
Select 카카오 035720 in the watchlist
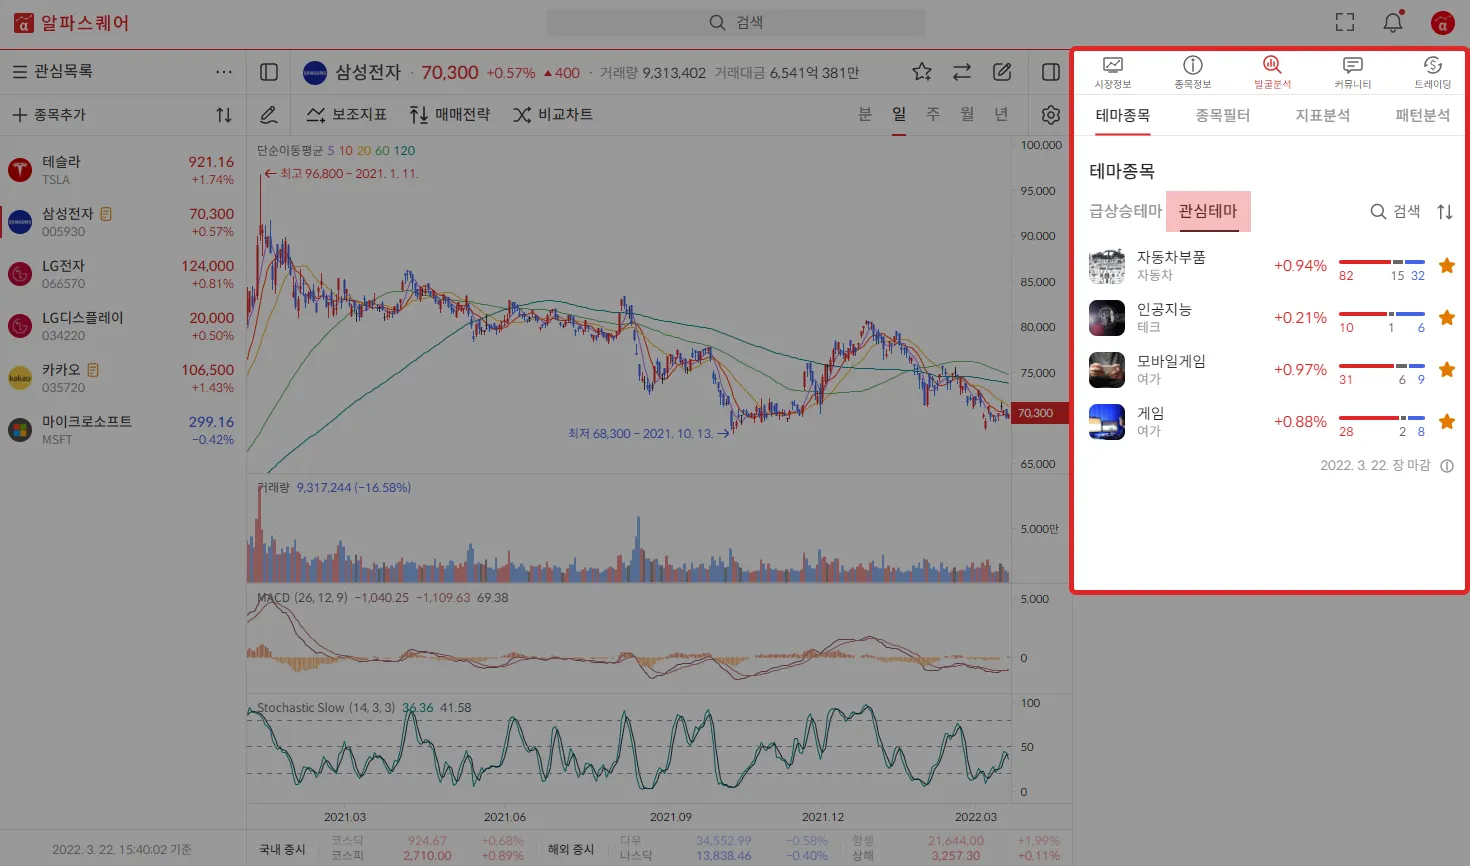[x=123, y=378]
